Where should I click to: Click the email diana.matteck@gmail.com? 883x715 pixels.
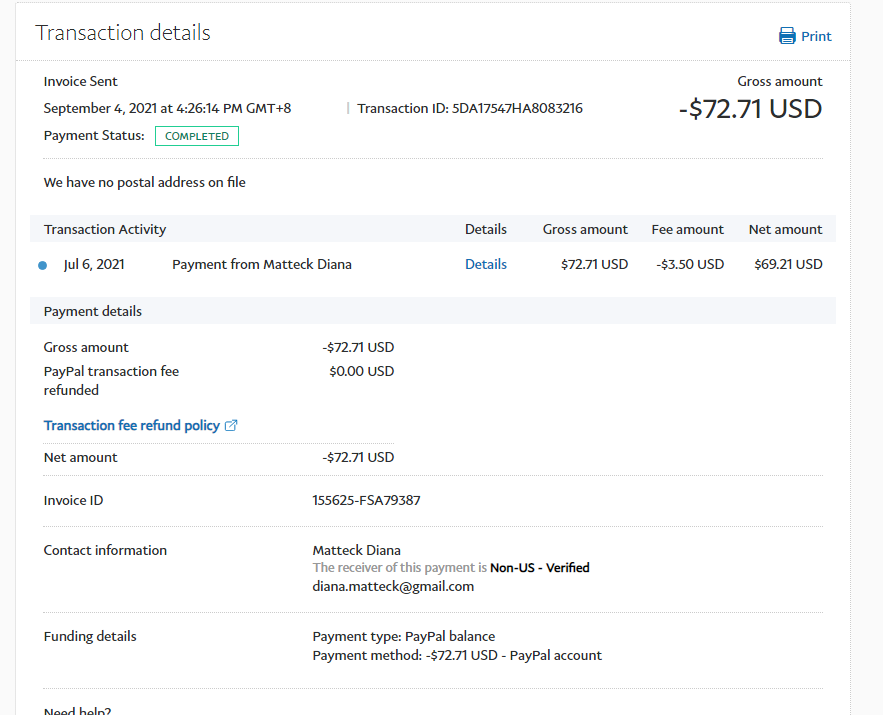coord(393,586)
